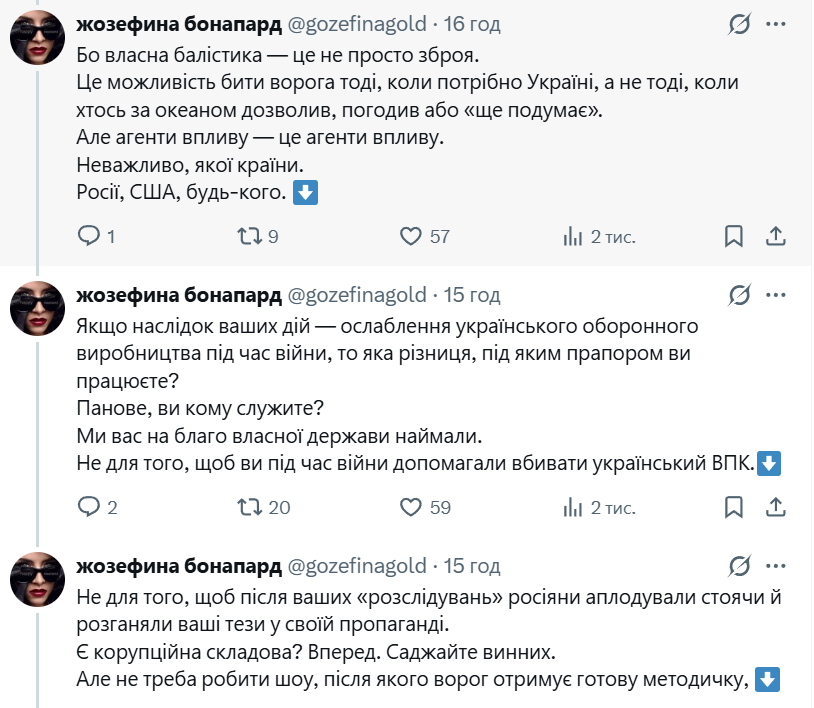The width and height of the screenshot is (814, 708).
Task: Share the second tweet
Action: tap(775, 507)
